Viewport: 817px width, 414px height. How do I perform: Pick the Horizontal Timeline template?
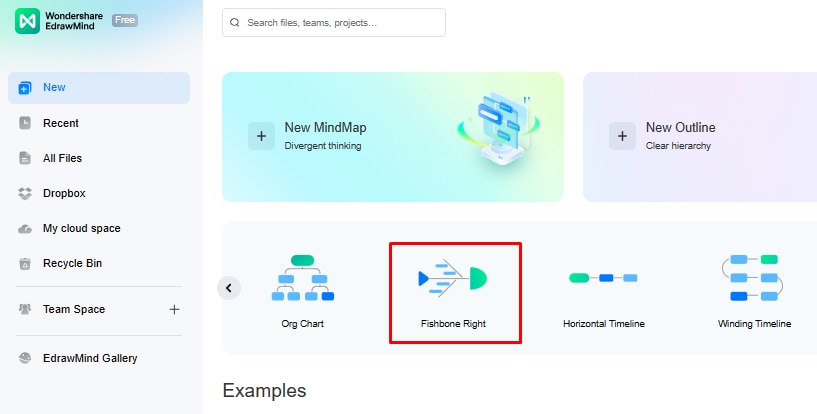[x=603, y=288]
